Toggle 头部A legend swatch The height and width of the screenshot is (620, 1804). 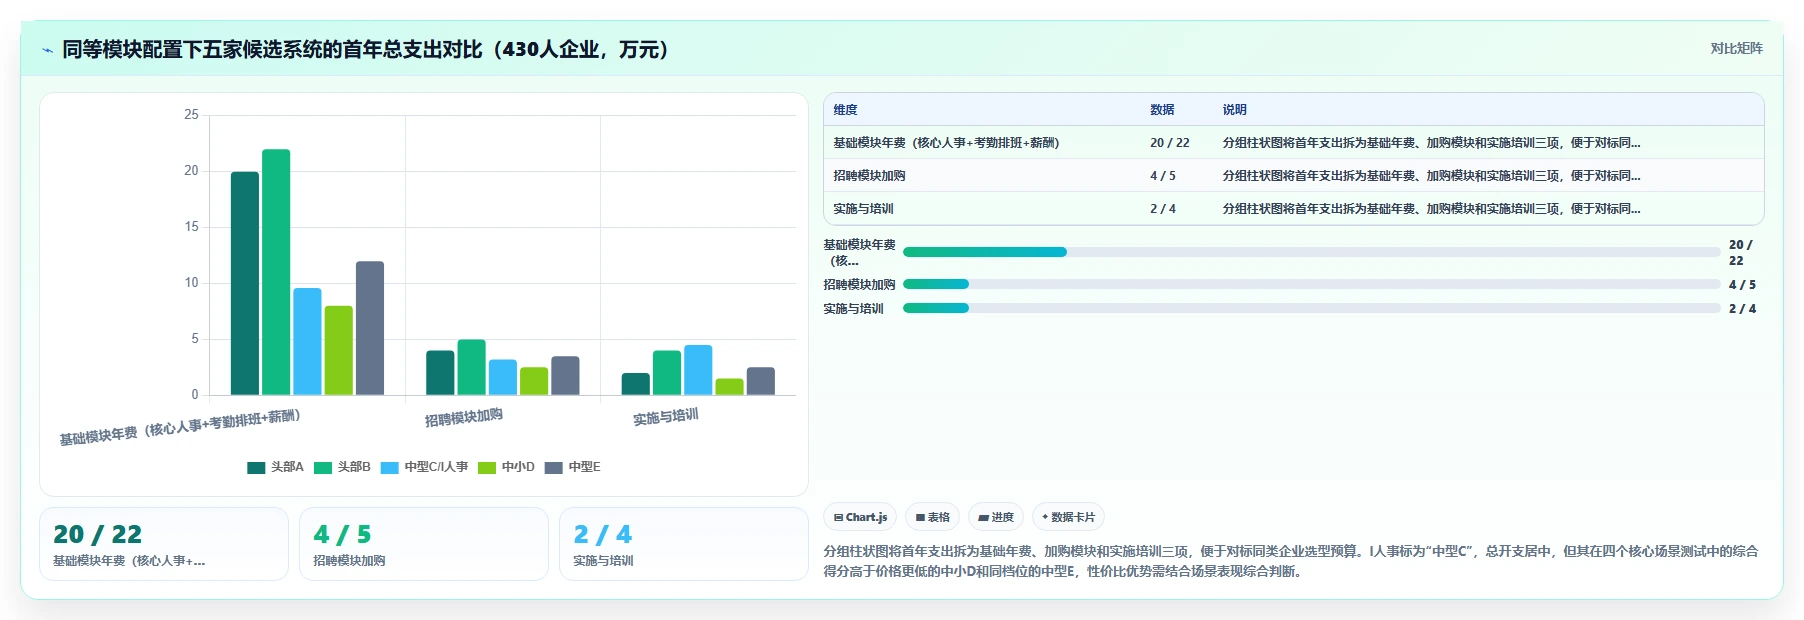tap(256, 467)
